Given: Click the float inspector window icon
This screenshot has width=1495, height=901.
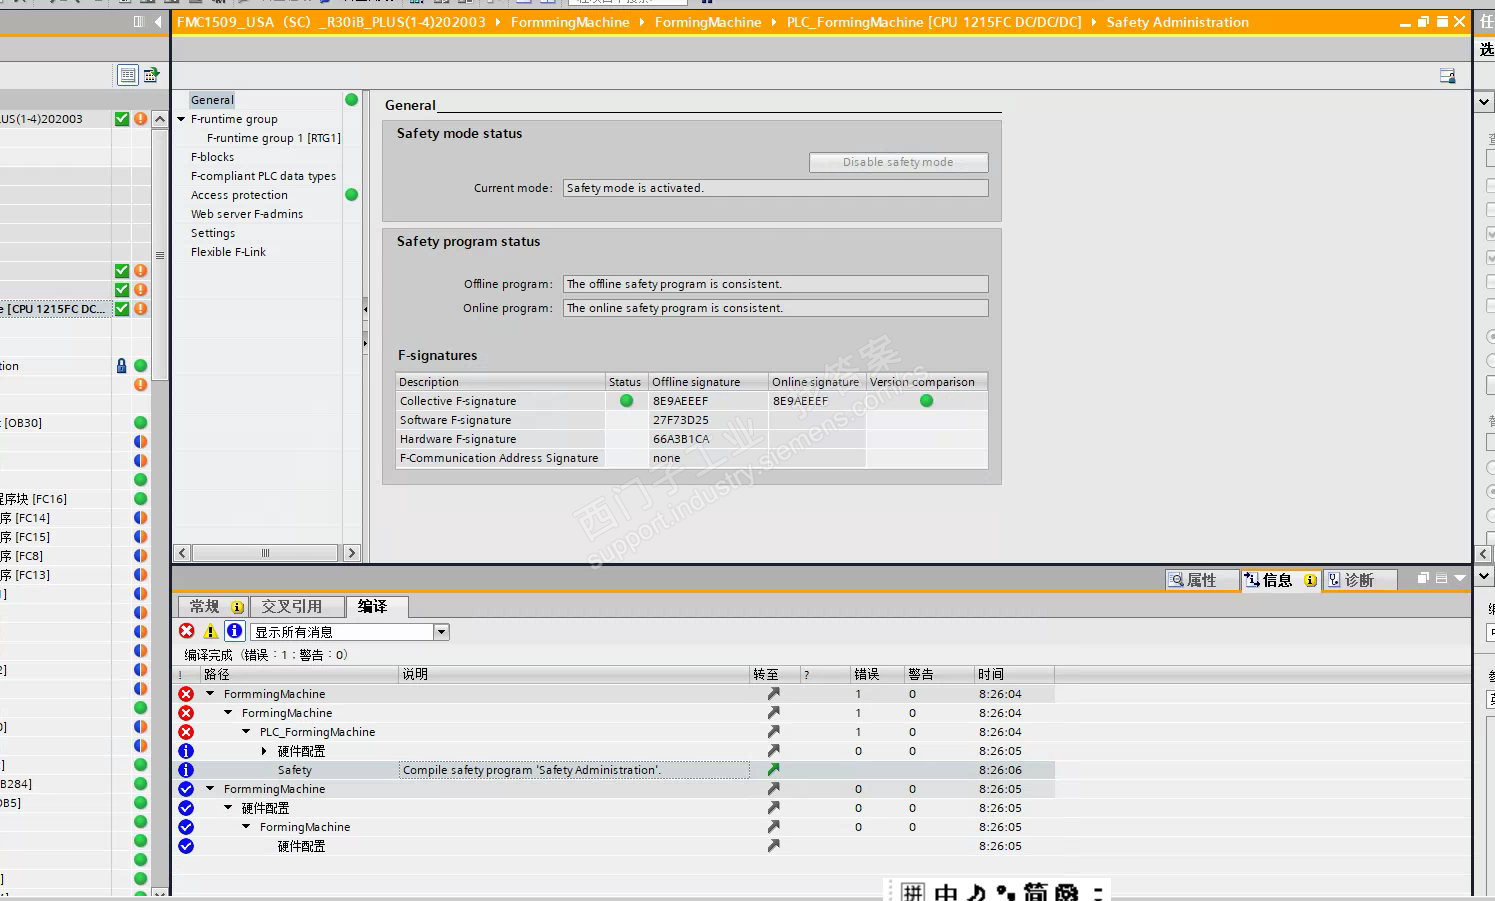Looking at the screenshot, I should click(1423, 578).
